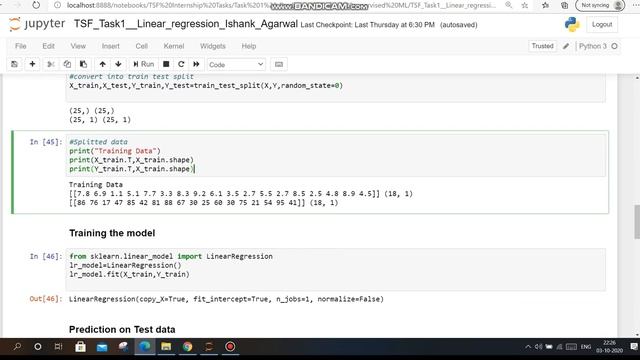
Task: Open the volume control in system tray
Action: [x=538, y=347]
